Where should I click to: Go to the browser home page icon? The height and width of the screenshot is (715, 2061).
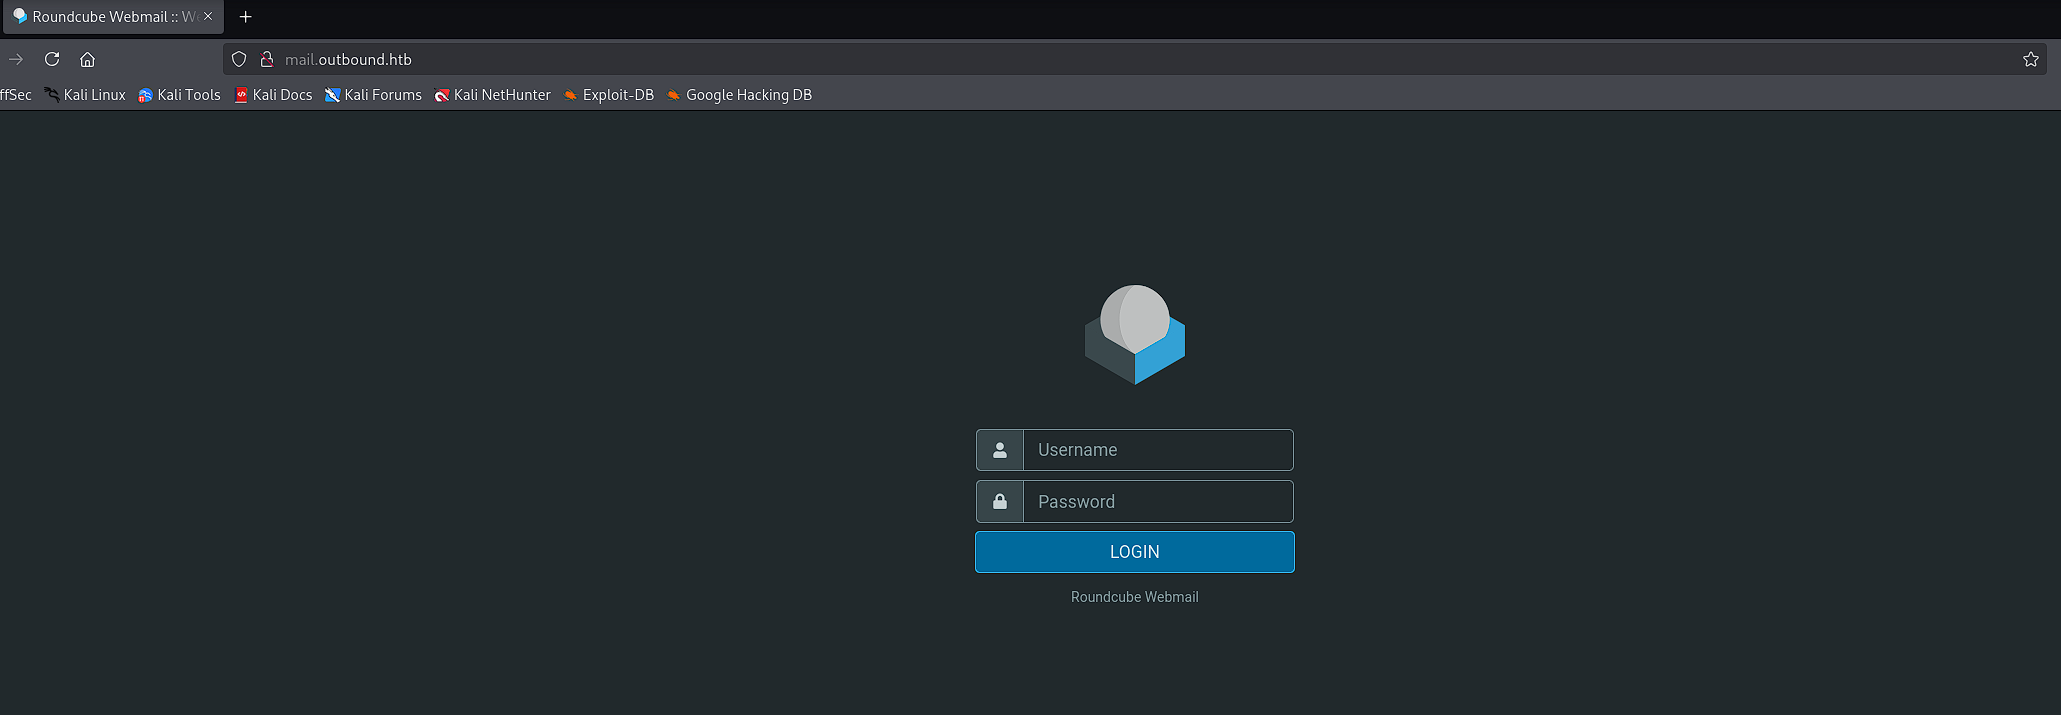click(x=88, y=59)
